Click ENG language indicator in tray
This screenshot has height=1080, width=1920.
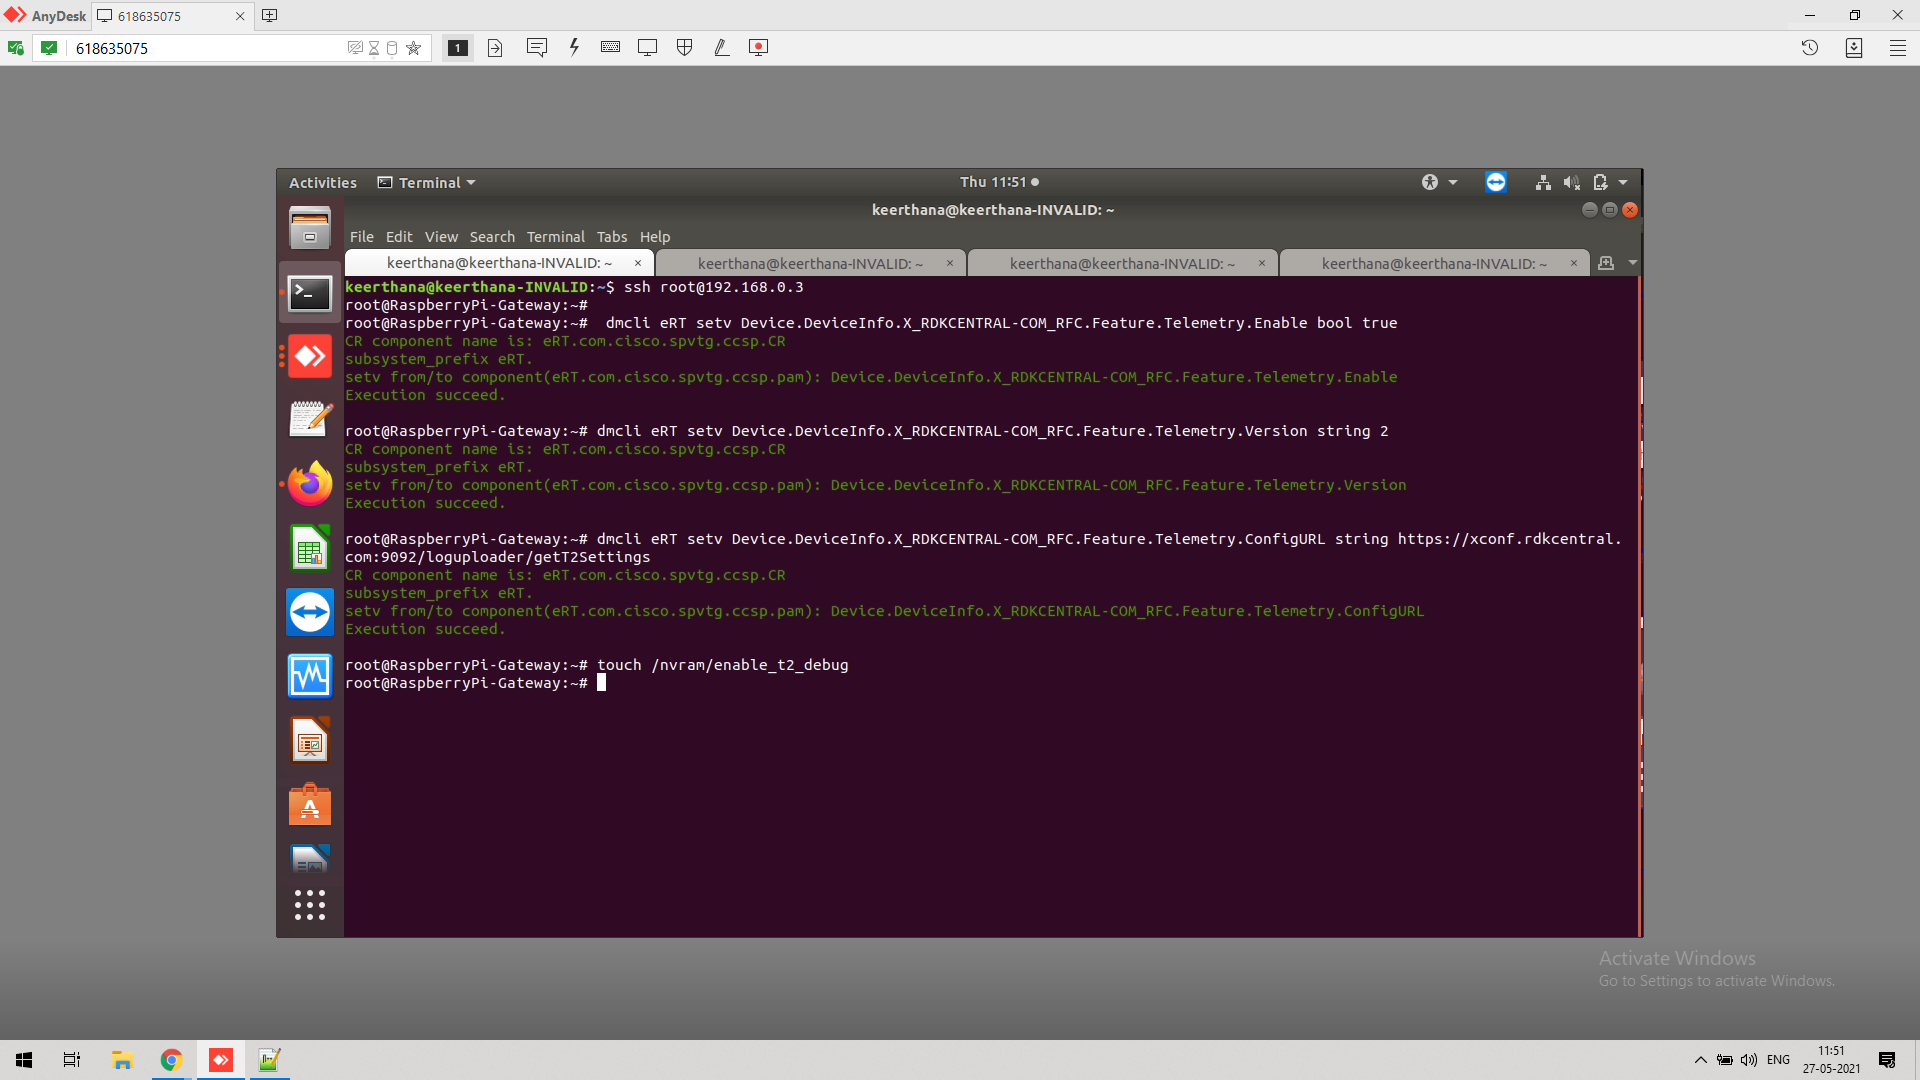coord(1778,1060)
